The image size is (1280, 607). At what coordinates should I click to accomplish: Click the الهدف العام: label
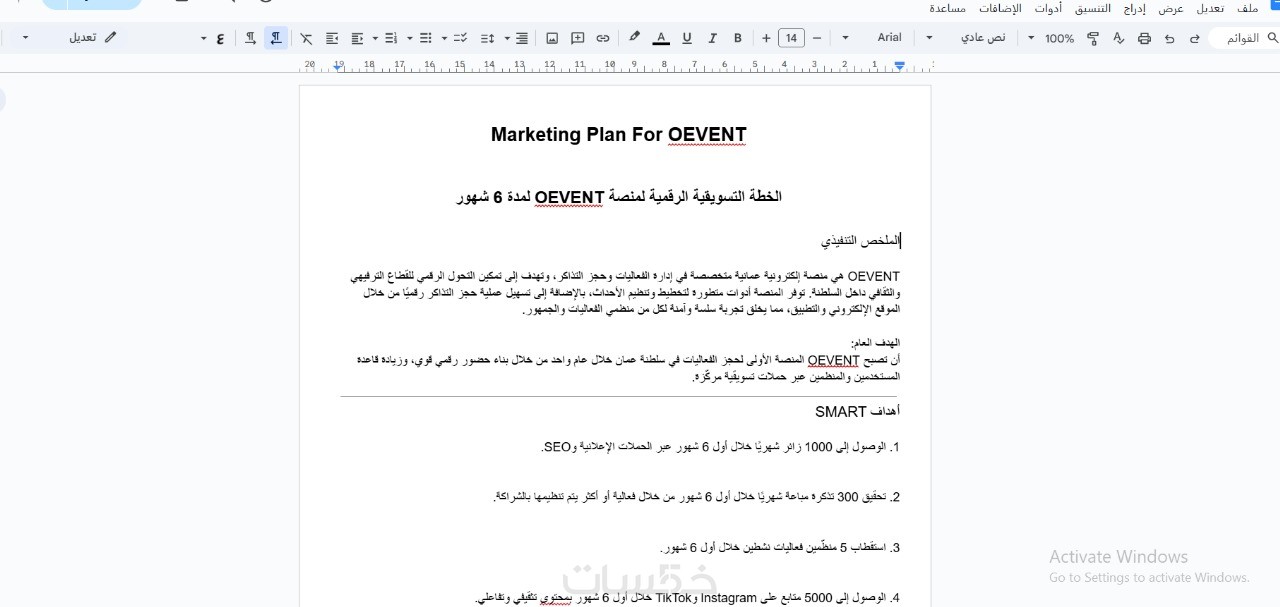point(875,343)
